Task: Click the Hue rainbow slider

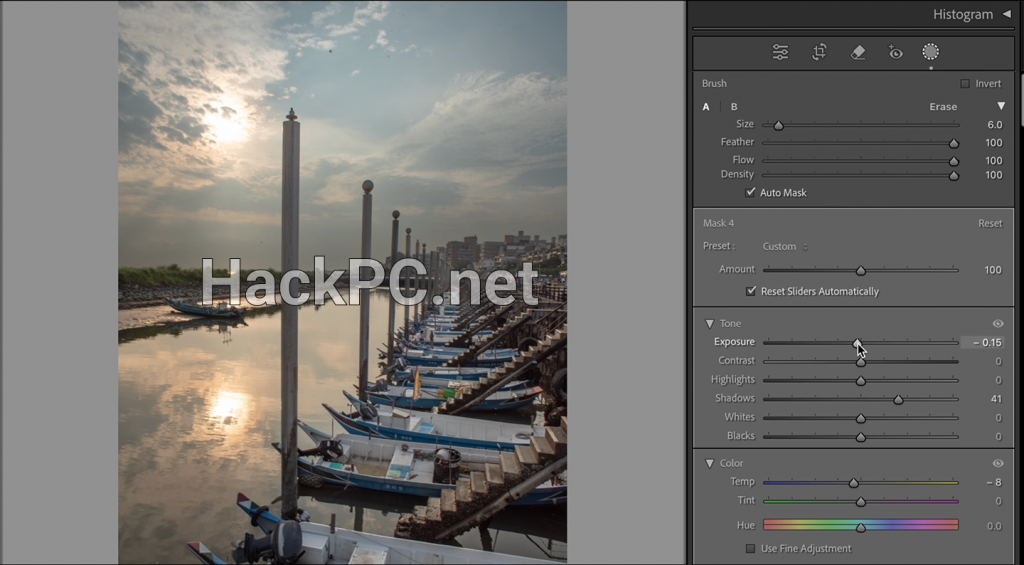Action: coord(861,525)
